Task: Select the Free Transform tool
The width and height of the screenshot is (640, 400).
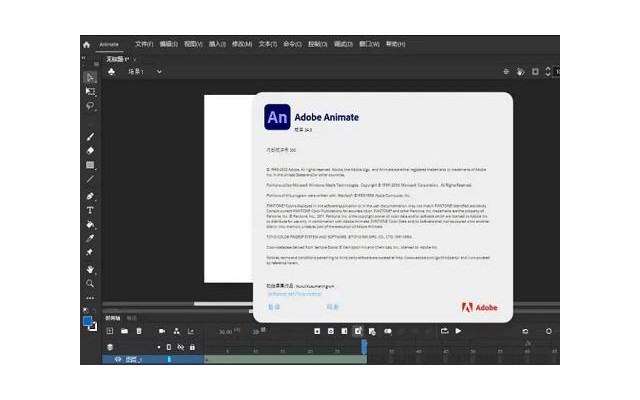Action: click(x=90, y=91)
